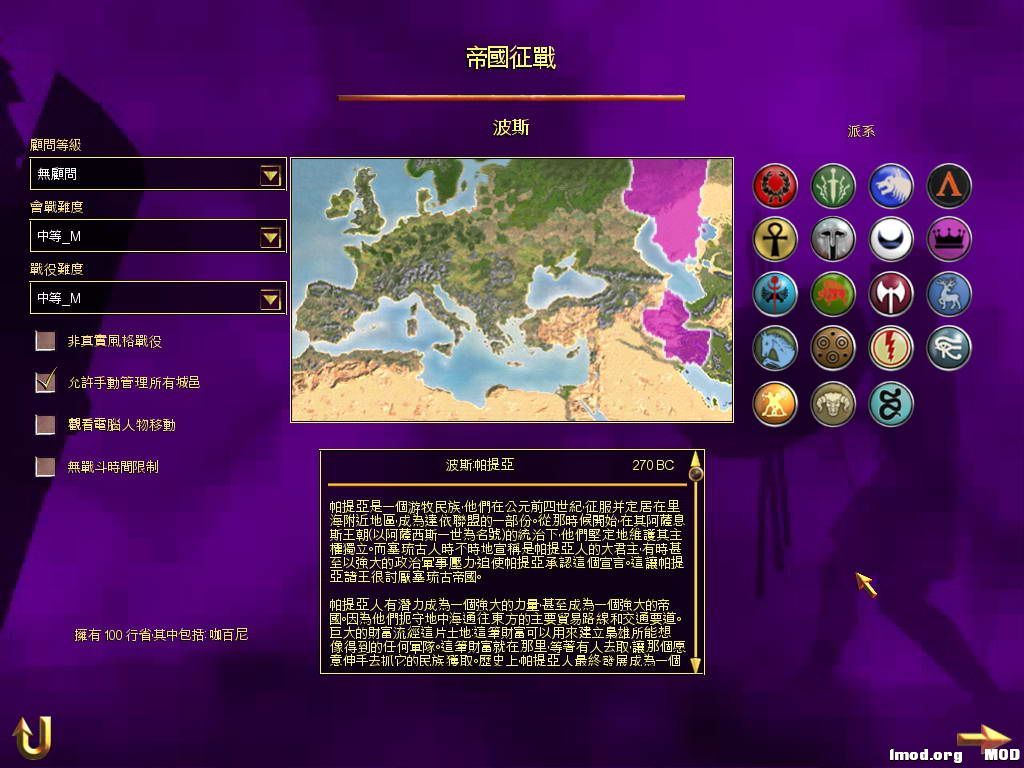Enable the 非真實風格戰役 checkbox
1024x768 pixels.
tap(45, 341)
